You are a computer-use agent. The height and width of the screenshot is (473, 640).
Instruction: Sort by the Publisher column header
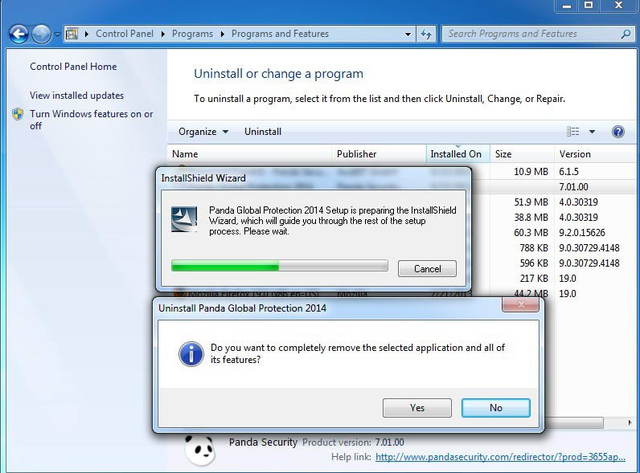[379, 154]
